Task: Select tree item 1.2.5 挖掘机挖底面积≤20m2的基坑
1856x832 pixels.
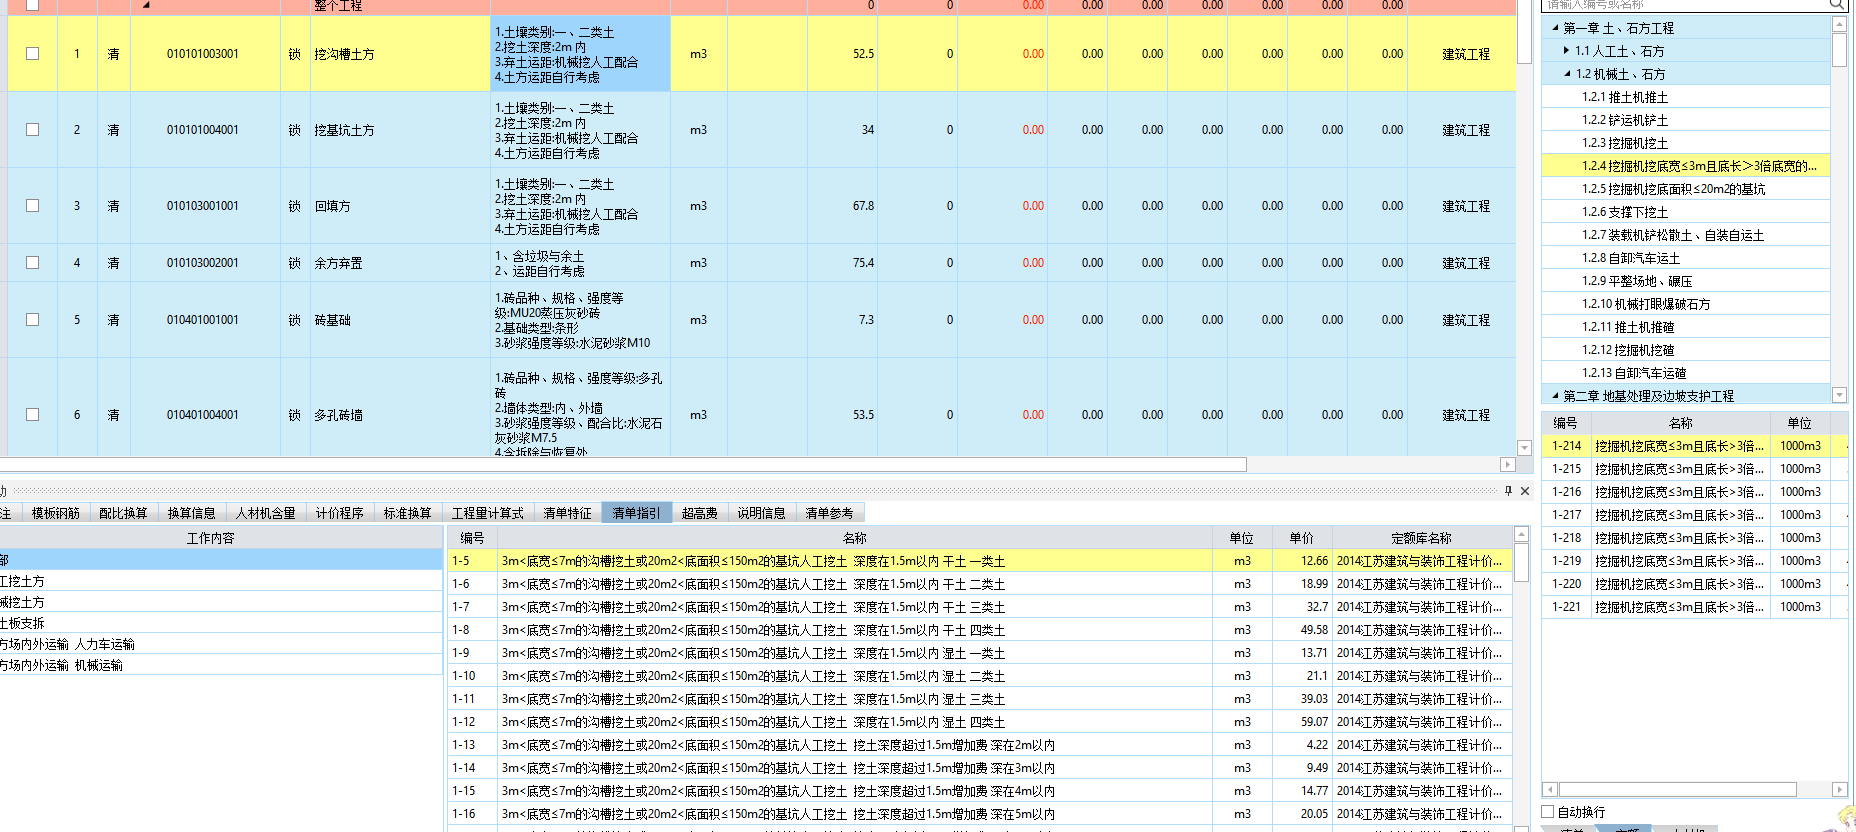Action: (x=1674, y=189)
